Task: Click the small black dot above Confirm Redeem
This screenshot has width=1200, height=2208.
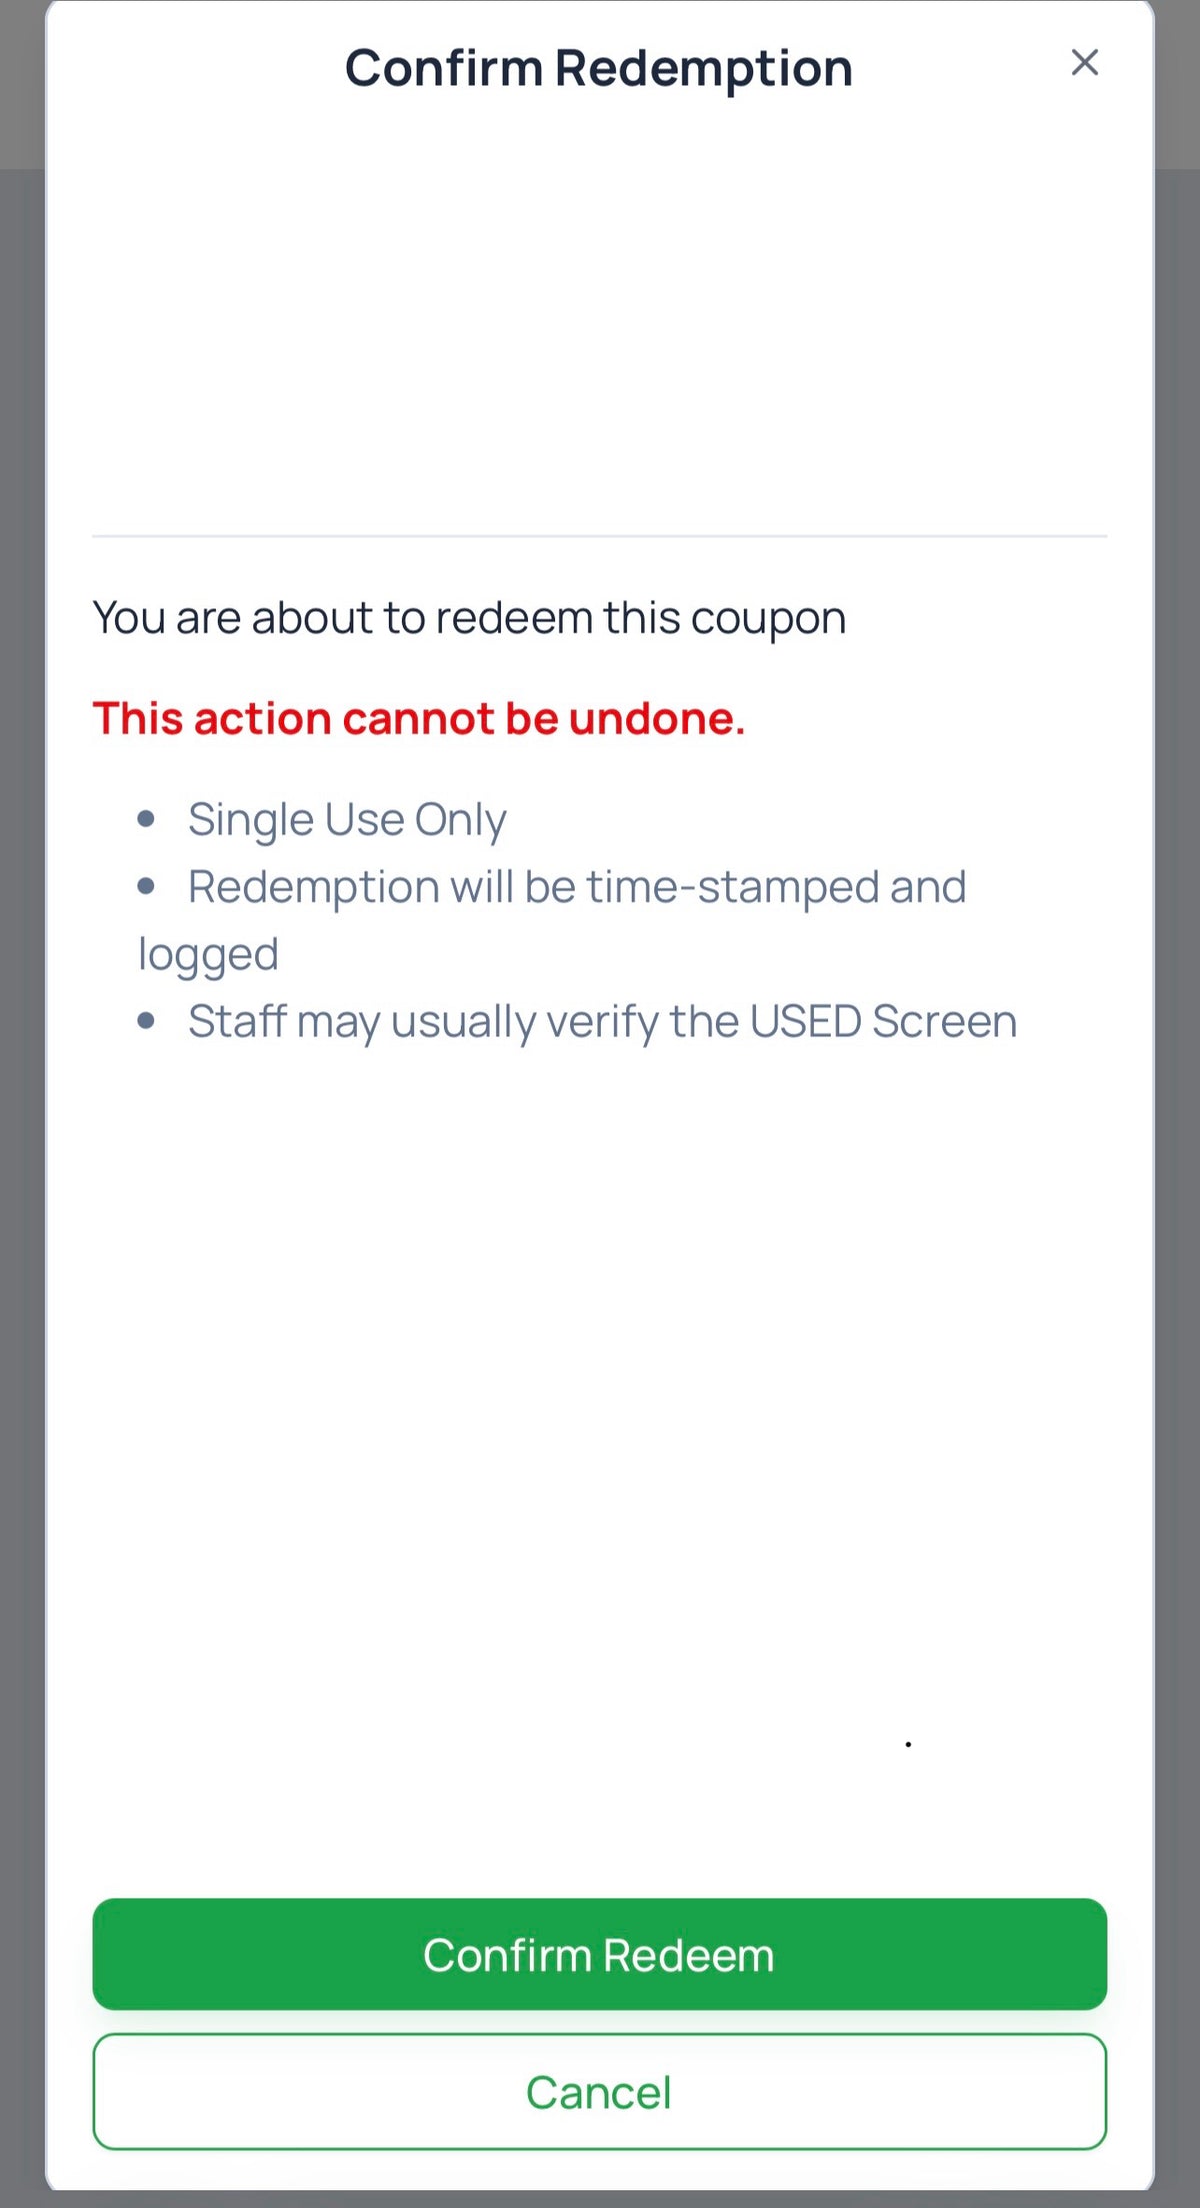Action: point(908,1744)
